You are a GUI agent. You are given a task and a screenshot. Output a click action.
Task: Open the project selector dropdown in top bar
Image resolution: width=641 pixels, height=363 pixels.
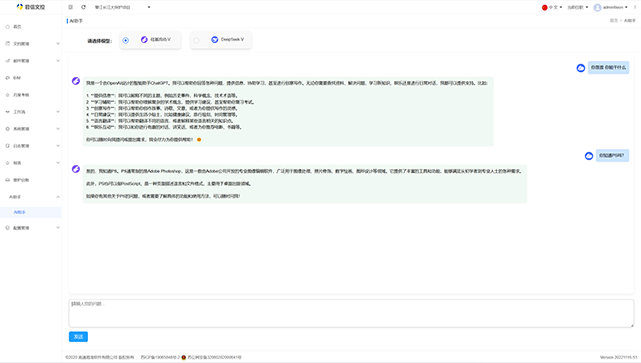(122, 7)
